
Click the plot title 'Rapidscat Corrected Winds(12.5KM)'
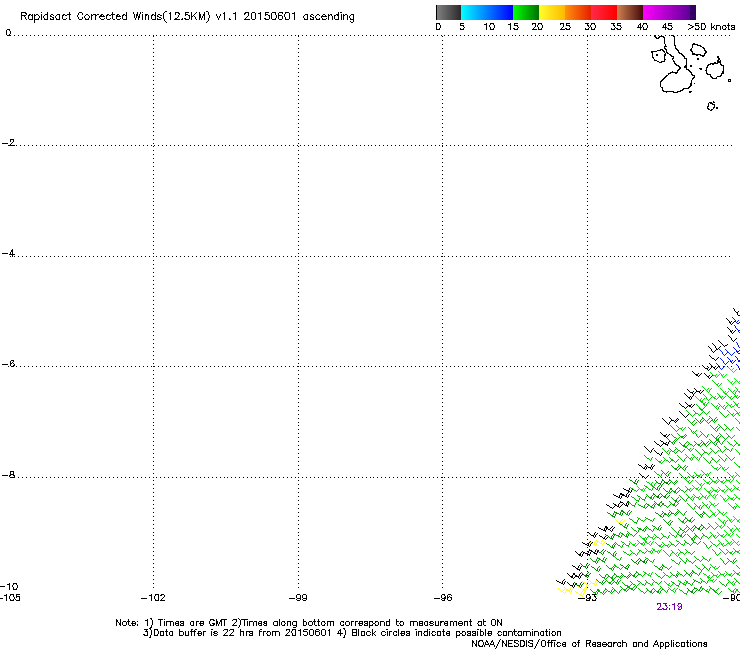(115, 17)
